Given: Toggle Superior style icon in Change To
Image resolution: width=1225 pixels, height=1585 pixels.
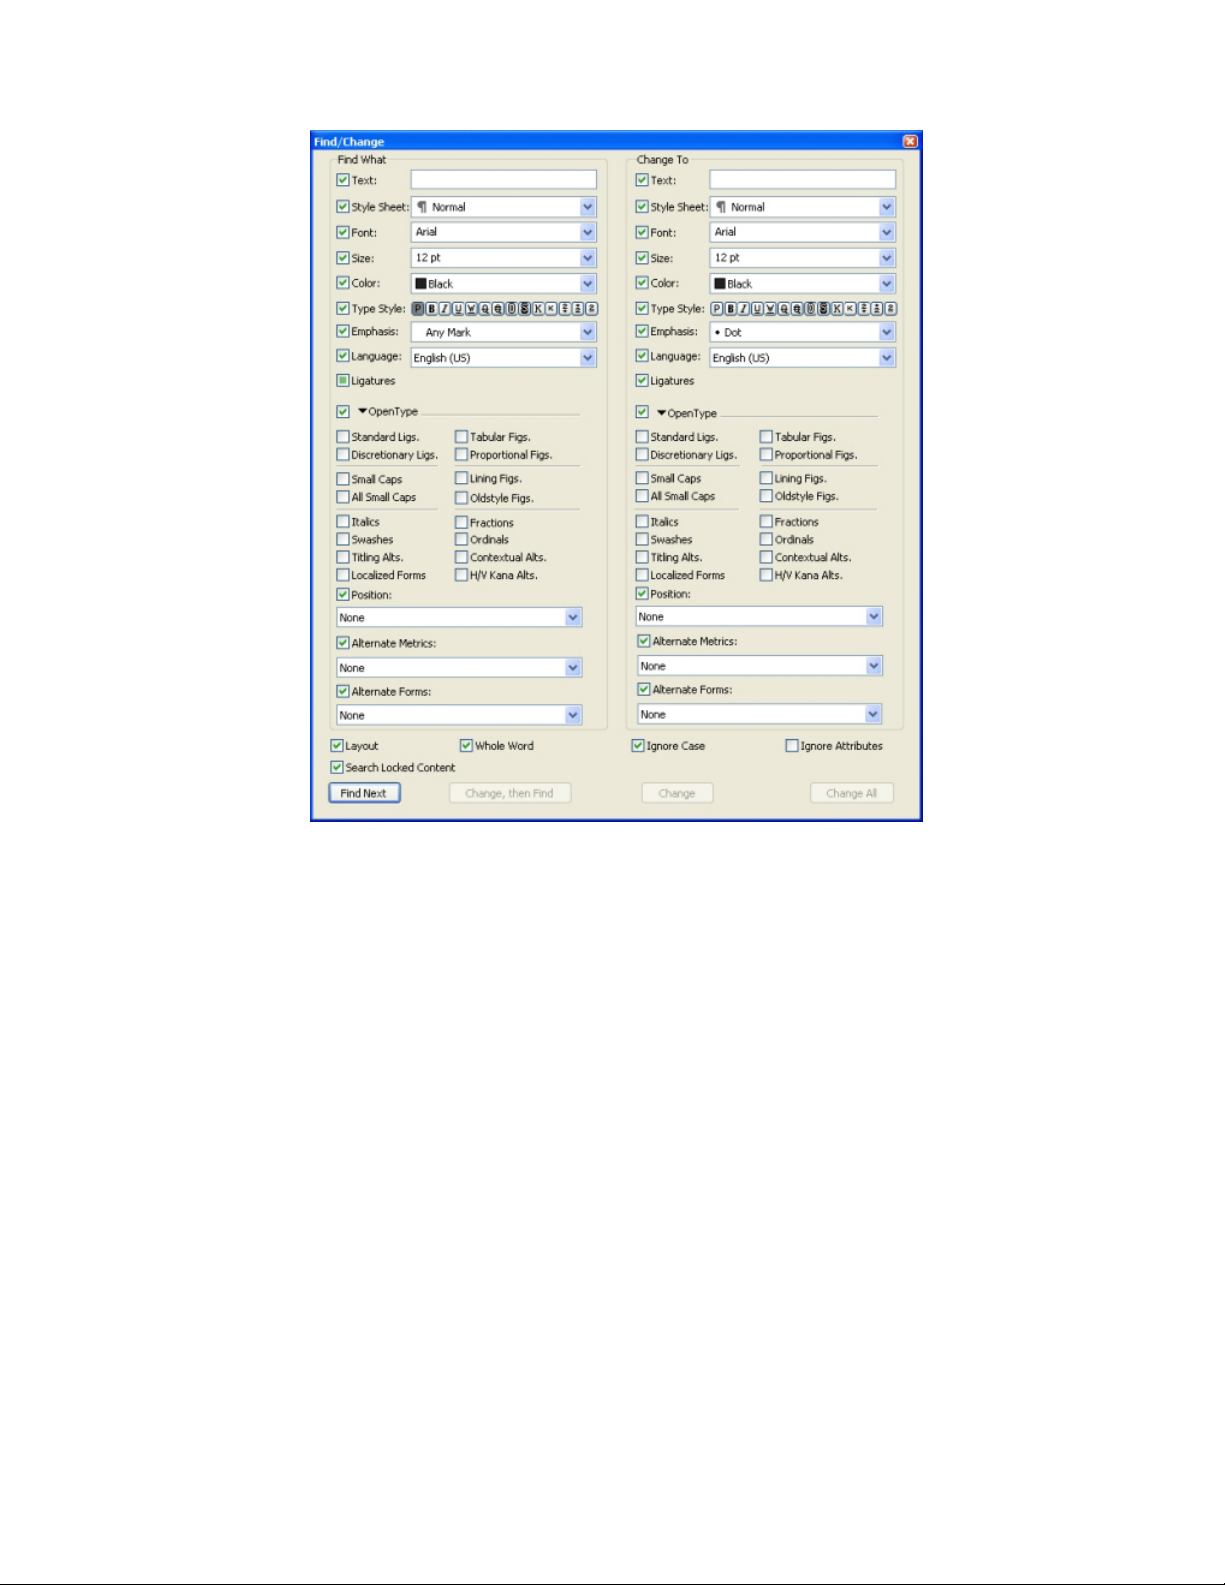Looking at the screenshot, I should 891,309.
